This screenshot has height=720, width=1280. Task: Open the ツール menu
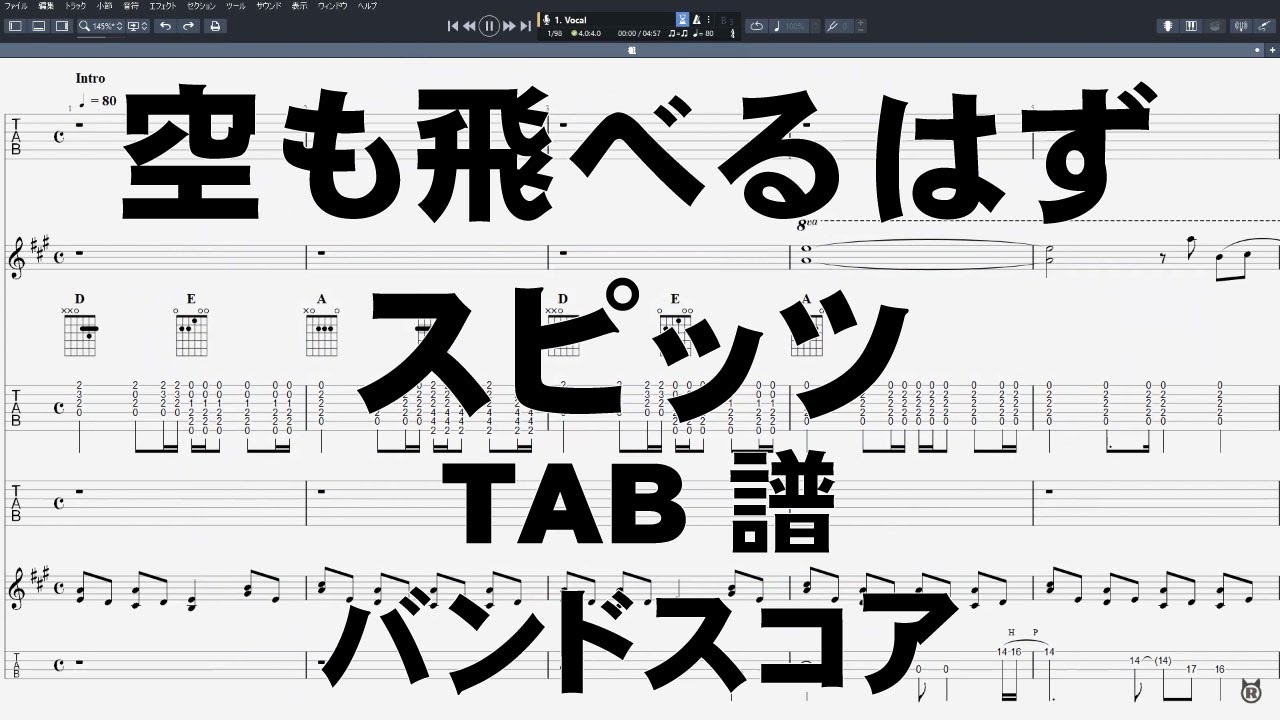(x=236, y=6)
